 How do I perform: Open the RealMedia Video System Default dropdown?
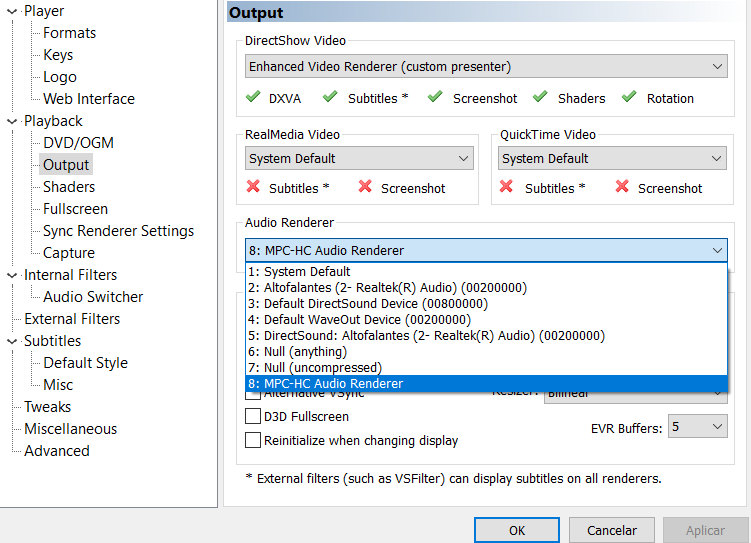pyautogui.click(x=360, y=159)
